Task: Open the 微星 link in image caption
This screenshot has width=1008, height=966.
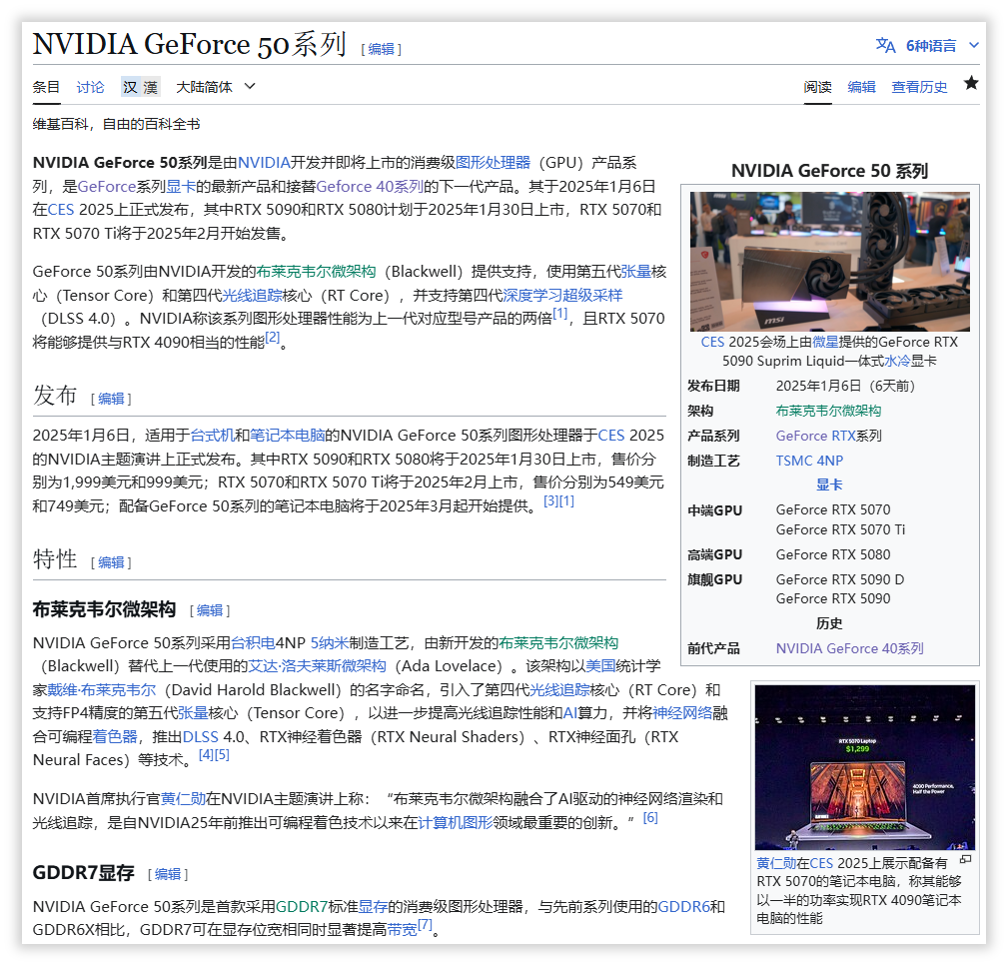Action: [x=825, y=343]
